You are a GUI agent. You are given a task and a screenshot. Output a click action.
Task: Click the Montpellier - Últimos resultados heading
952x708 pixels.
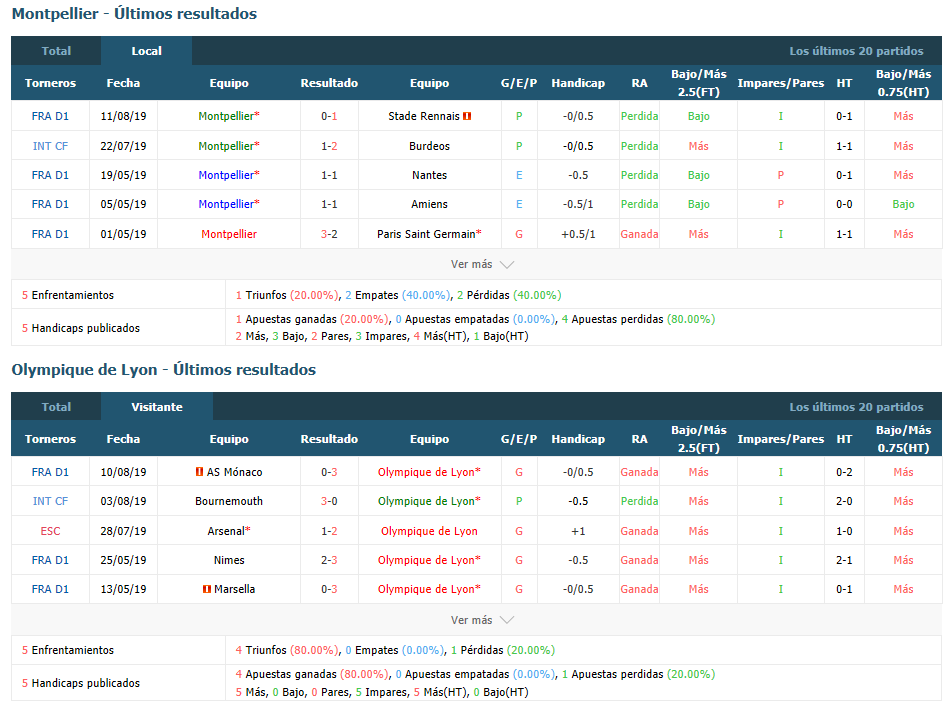(134, 13)
